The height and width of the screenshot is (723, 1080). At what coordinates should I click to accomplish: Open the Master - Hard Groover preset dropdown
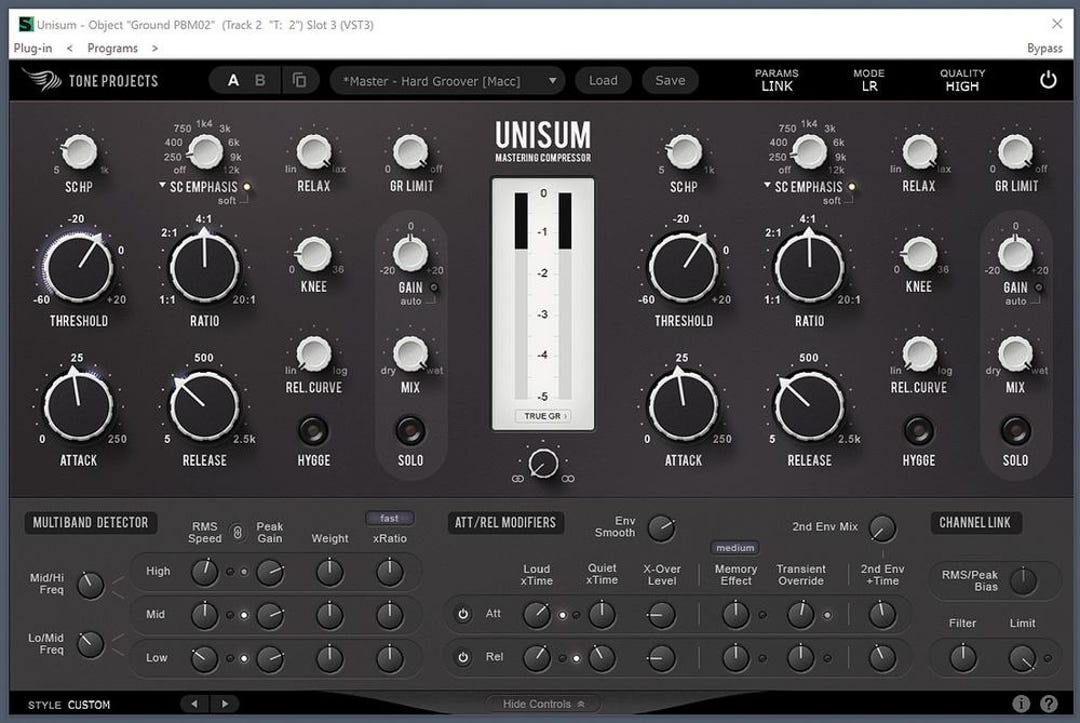447,80
